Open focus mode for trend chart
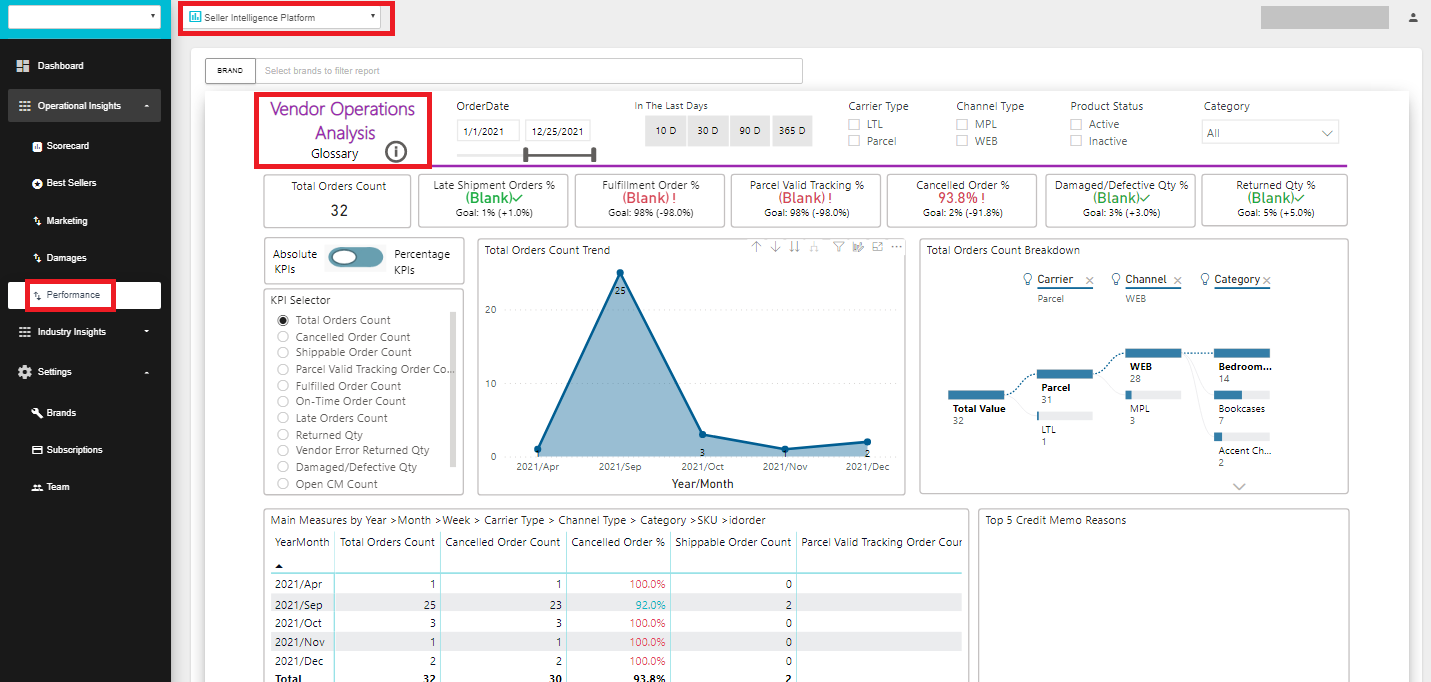This screenshot has height=682, width=1431. coord(877,247)
